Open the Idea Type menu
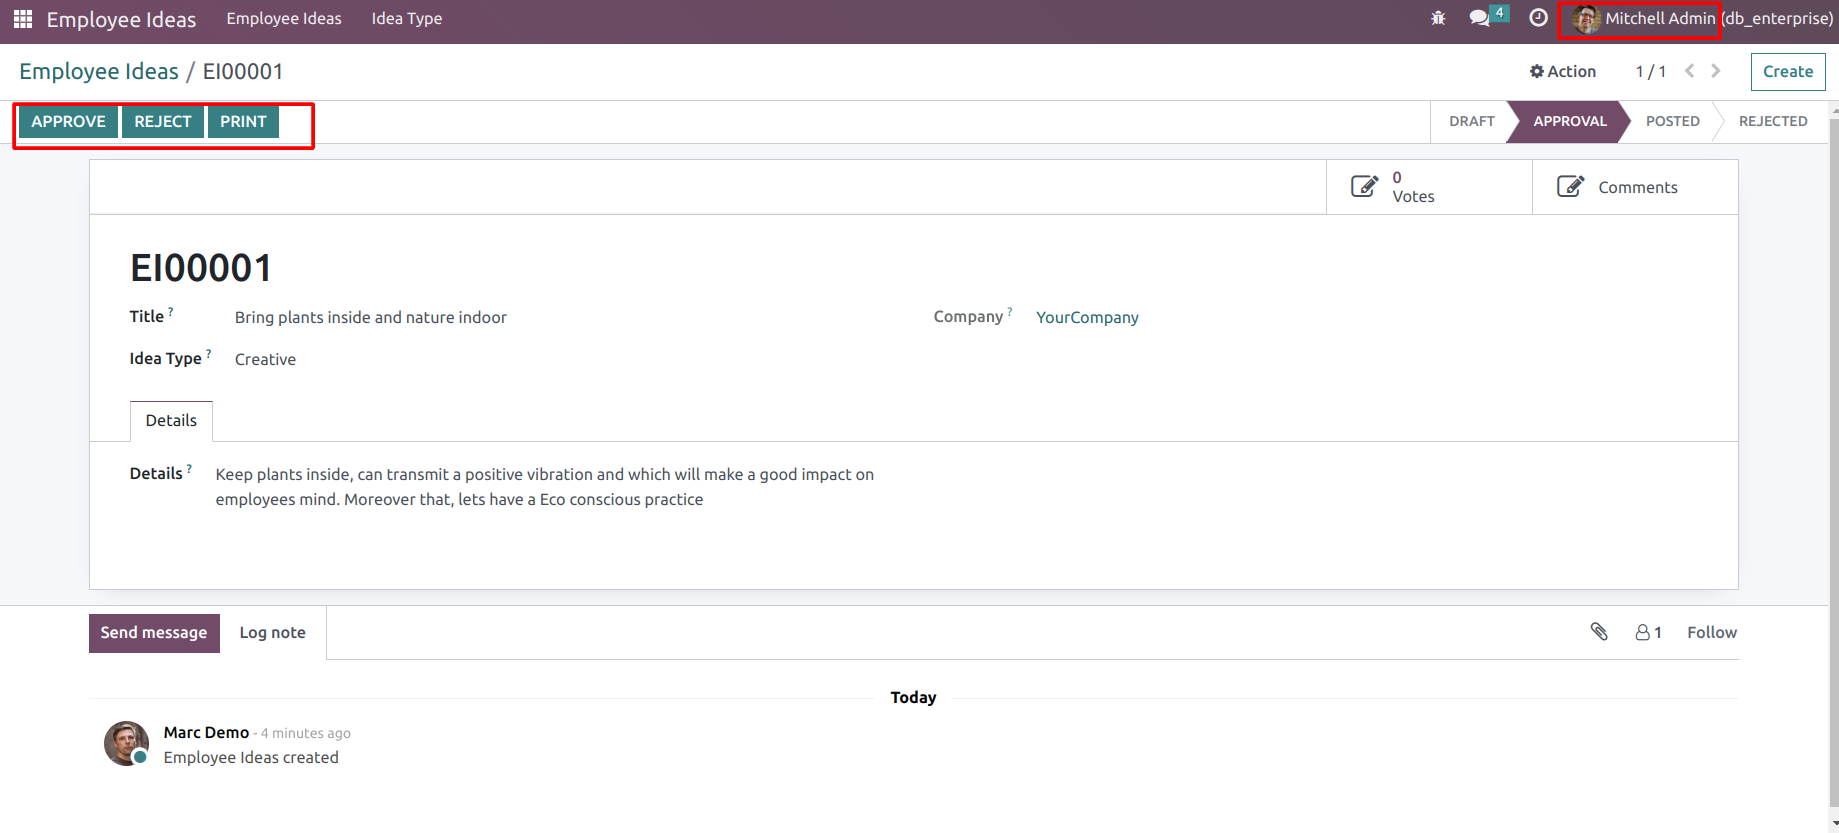Screen dimensions: 1839x833 (x=406, y=19)
